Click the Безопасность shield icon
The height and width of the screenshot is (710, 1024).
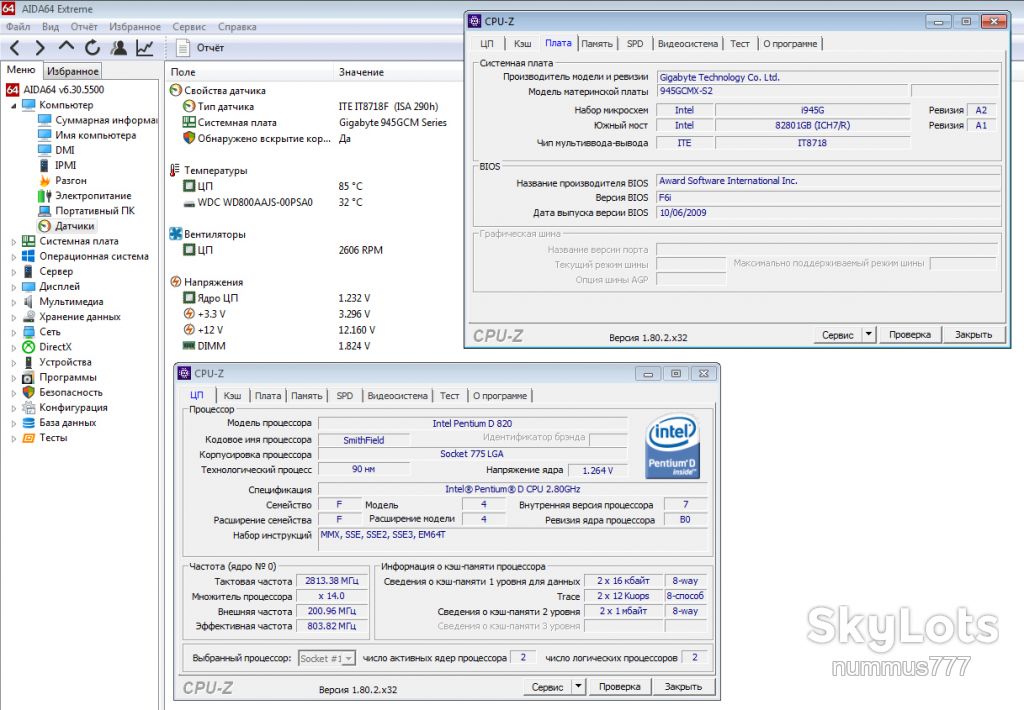point(28,393)
